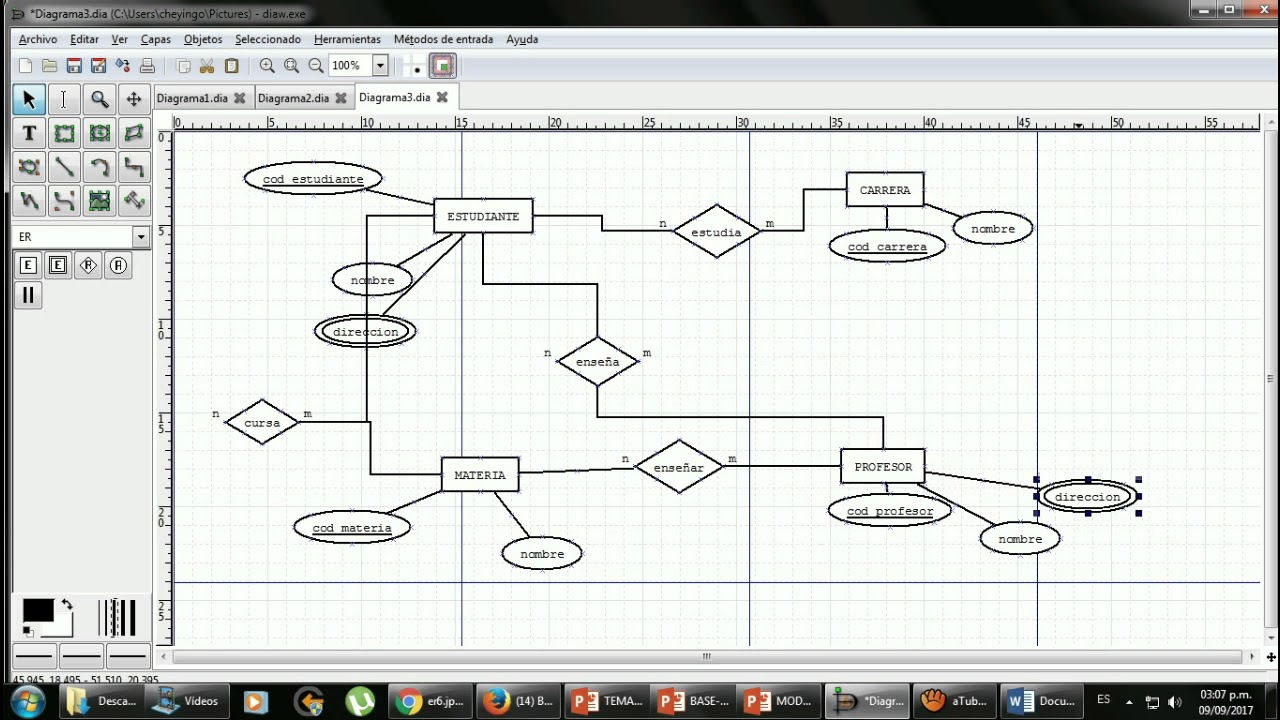Create a new diagram file
Screen dimensions: 1280x720
pos(25,66)
